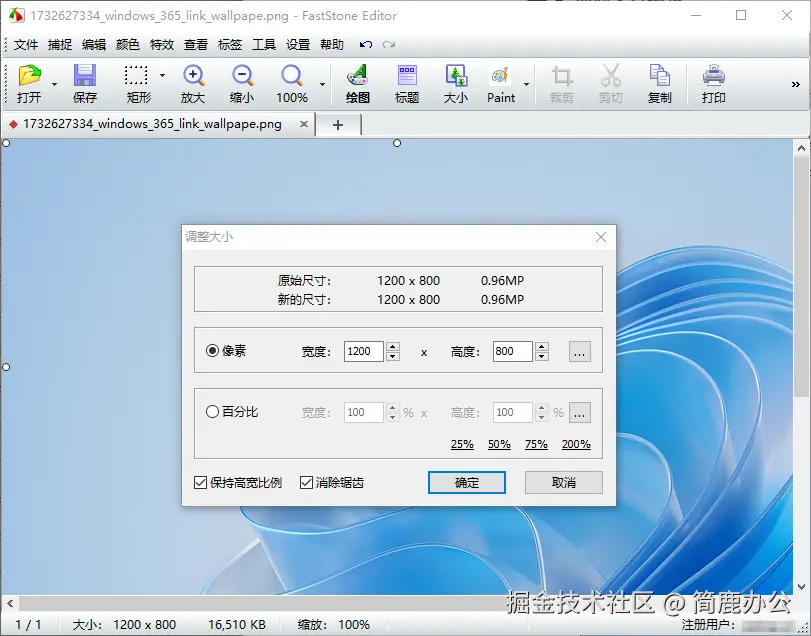Expand the Paint external editor dropdown
Screen dimensions: 811x636
point(526,84)
